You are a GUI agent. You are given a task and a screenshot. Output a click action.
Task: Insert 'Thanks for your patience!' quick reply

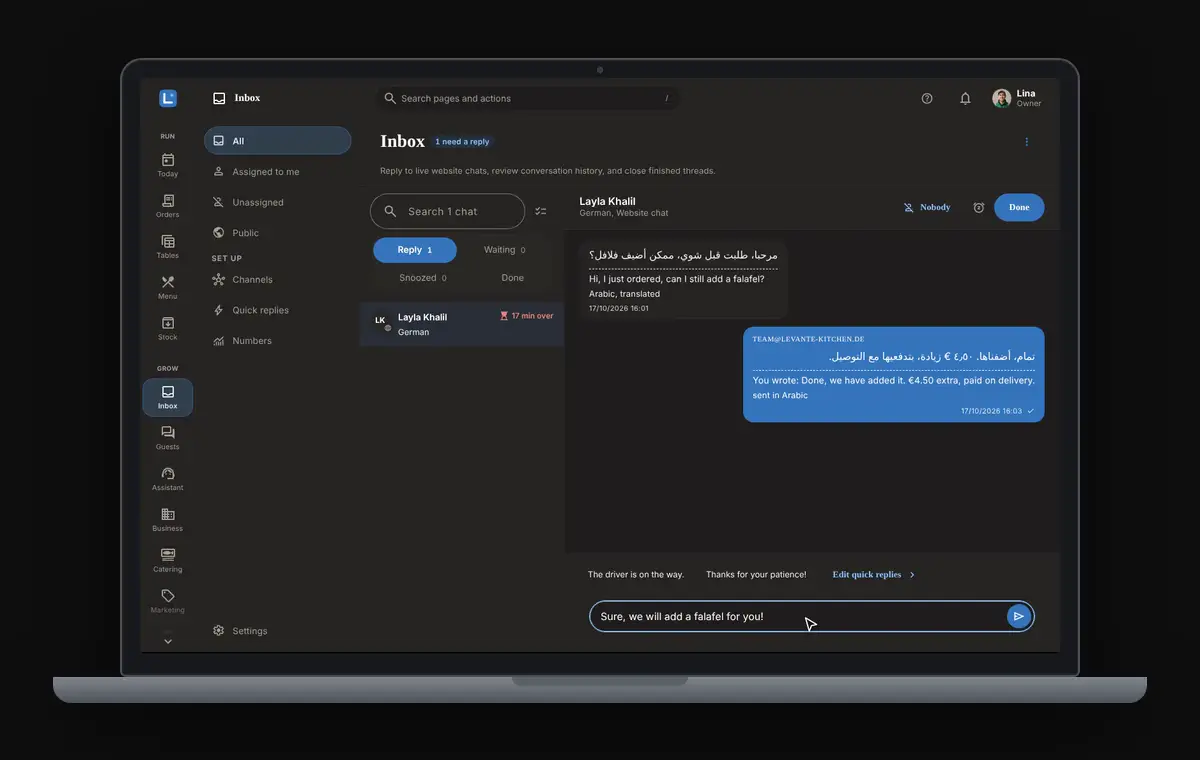(x=757, y=575)
